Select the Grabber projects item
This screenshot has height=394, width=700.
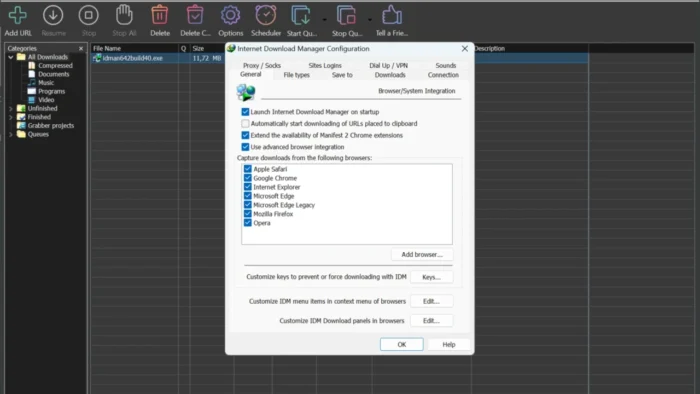coord(50,126)
